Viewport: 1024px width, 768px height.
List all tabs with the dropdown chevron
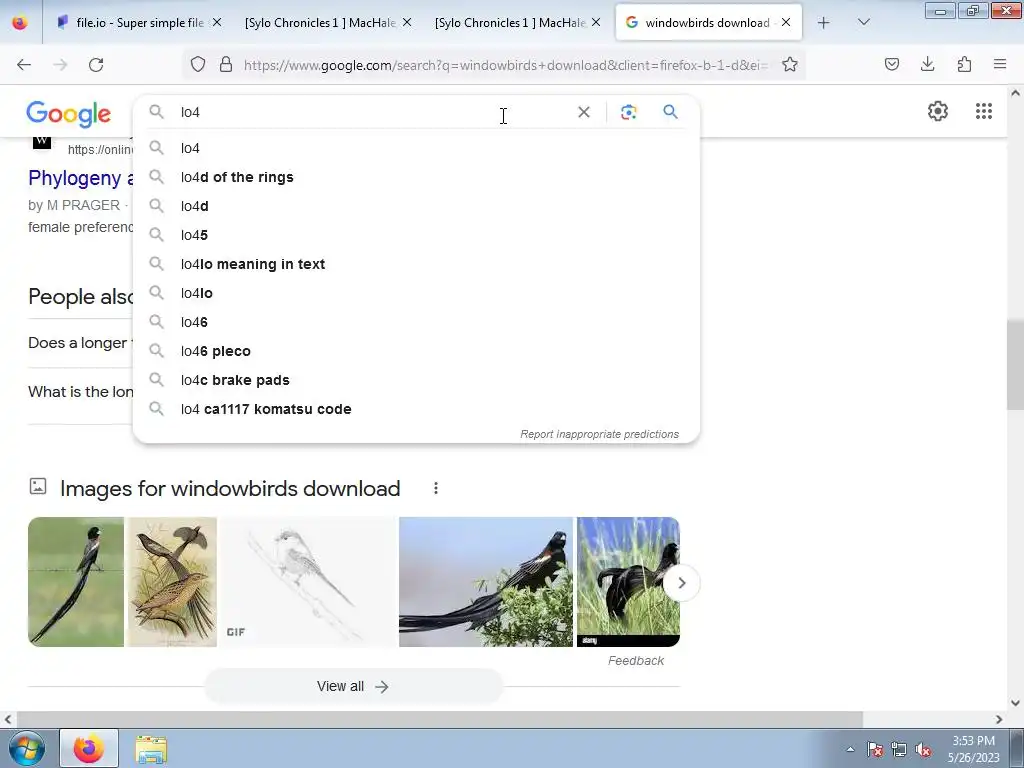coord(863,22)
